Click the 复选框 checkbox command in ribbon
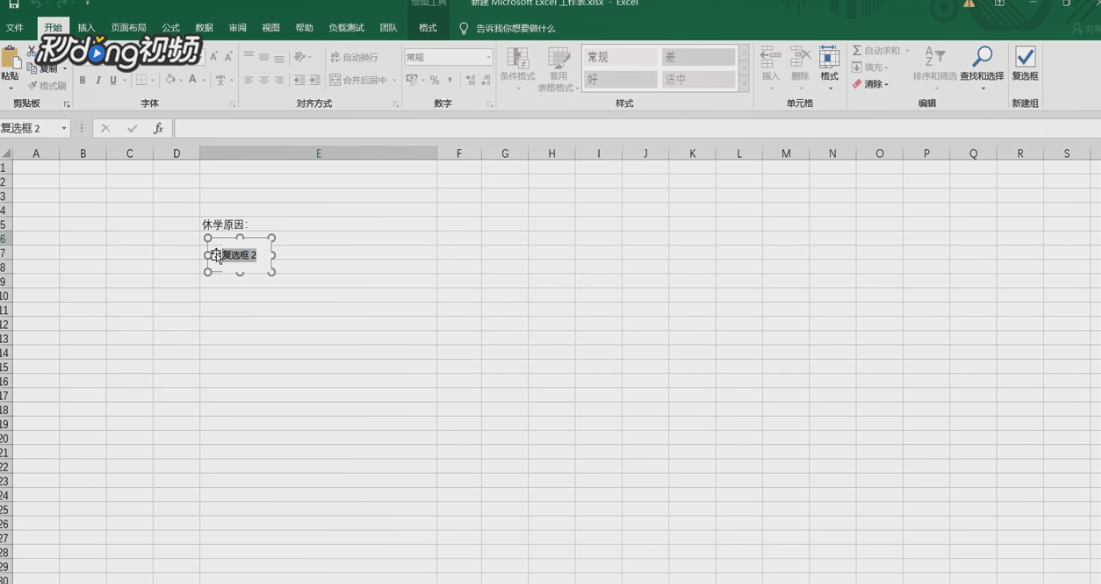Image resolution: width=1101 pixels, height=584 pixels. 1025,63
